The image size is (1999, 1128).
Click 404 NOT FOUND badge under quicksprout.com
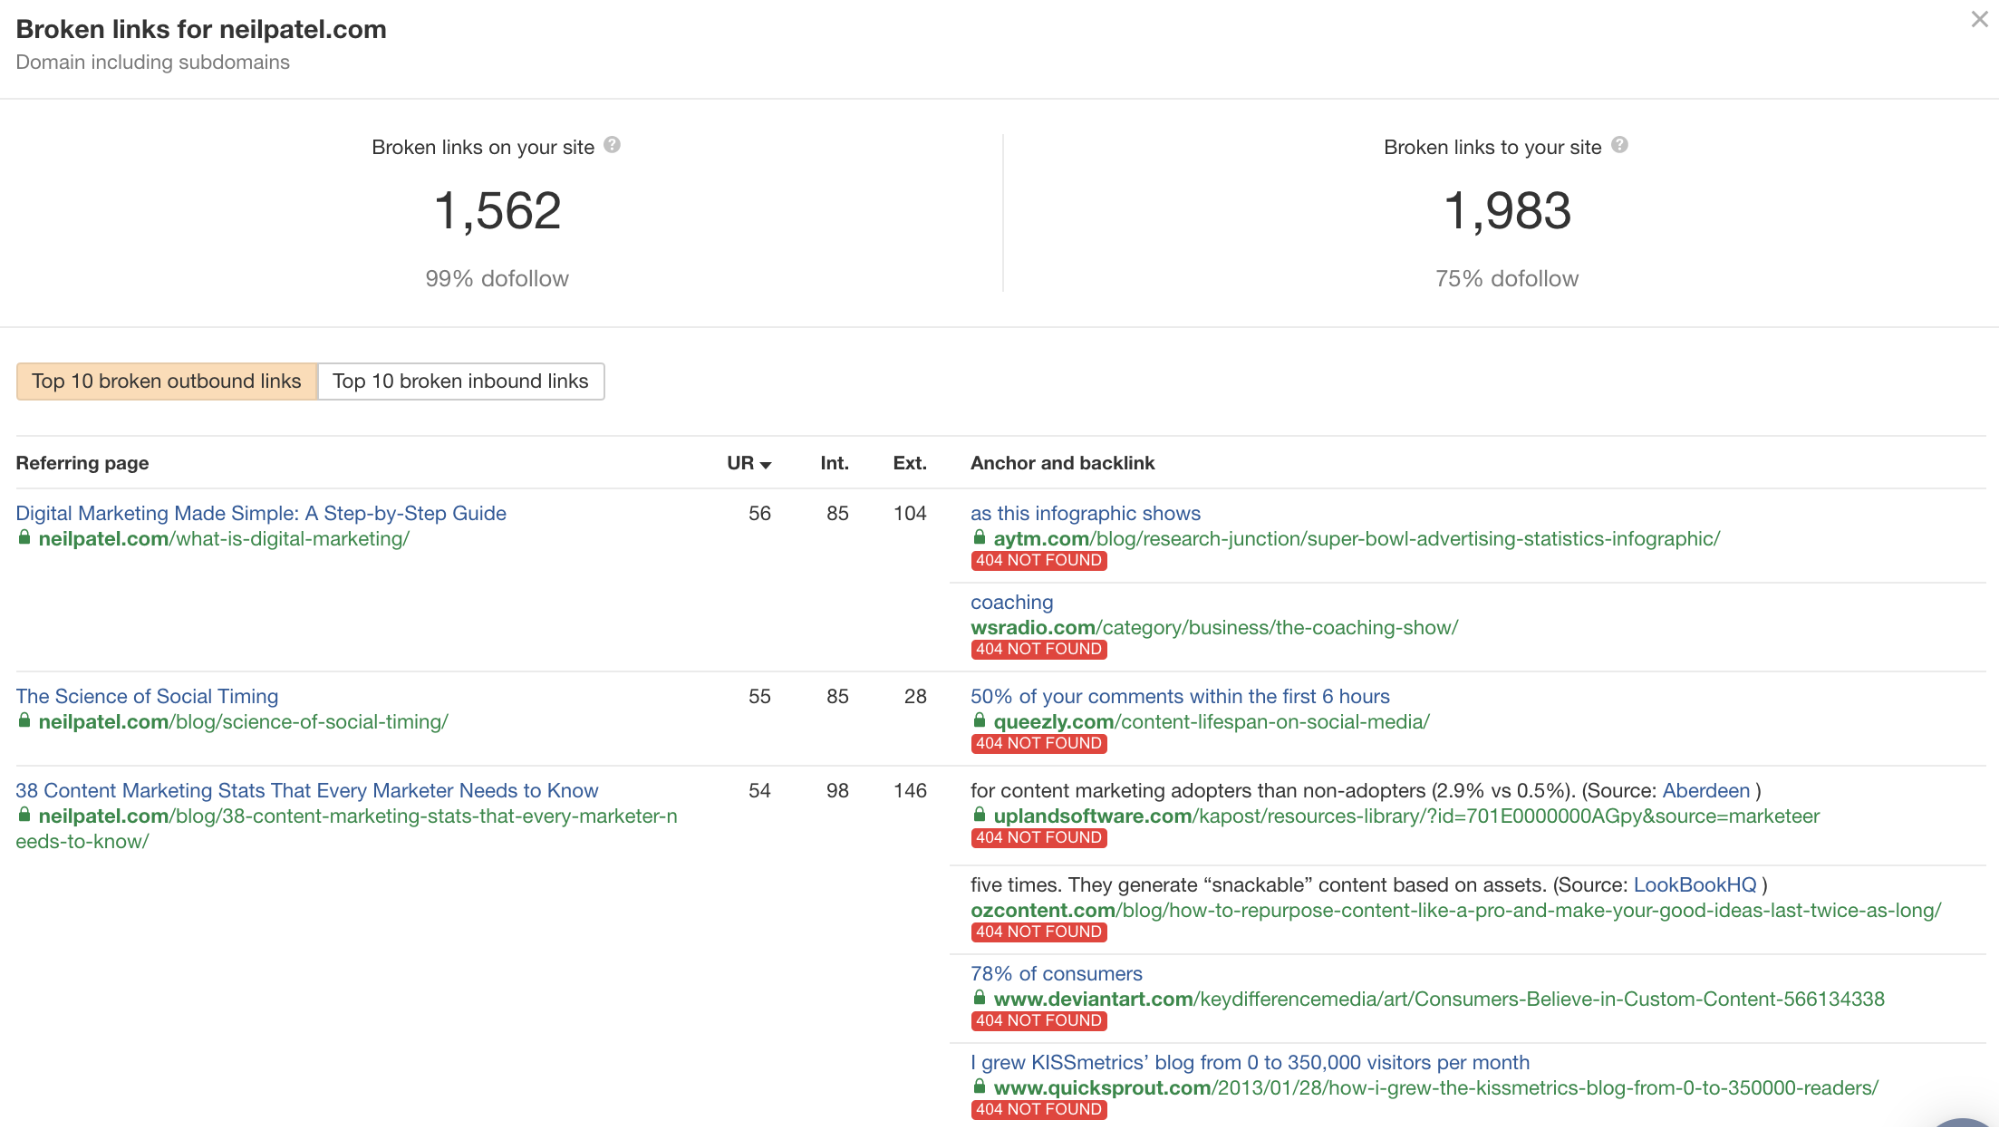coord(1038,1110)
